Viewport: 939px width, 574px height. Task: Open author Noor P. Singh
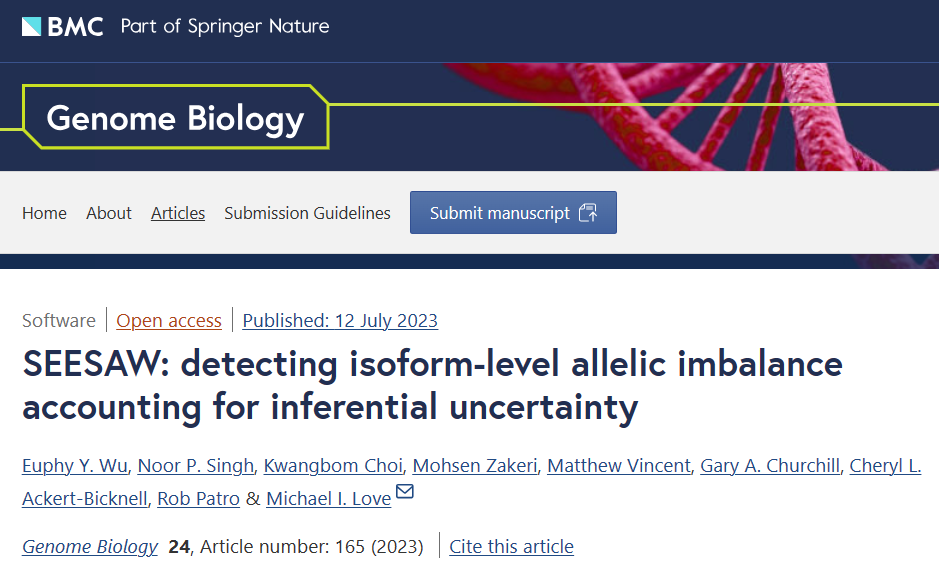[196, 466]
